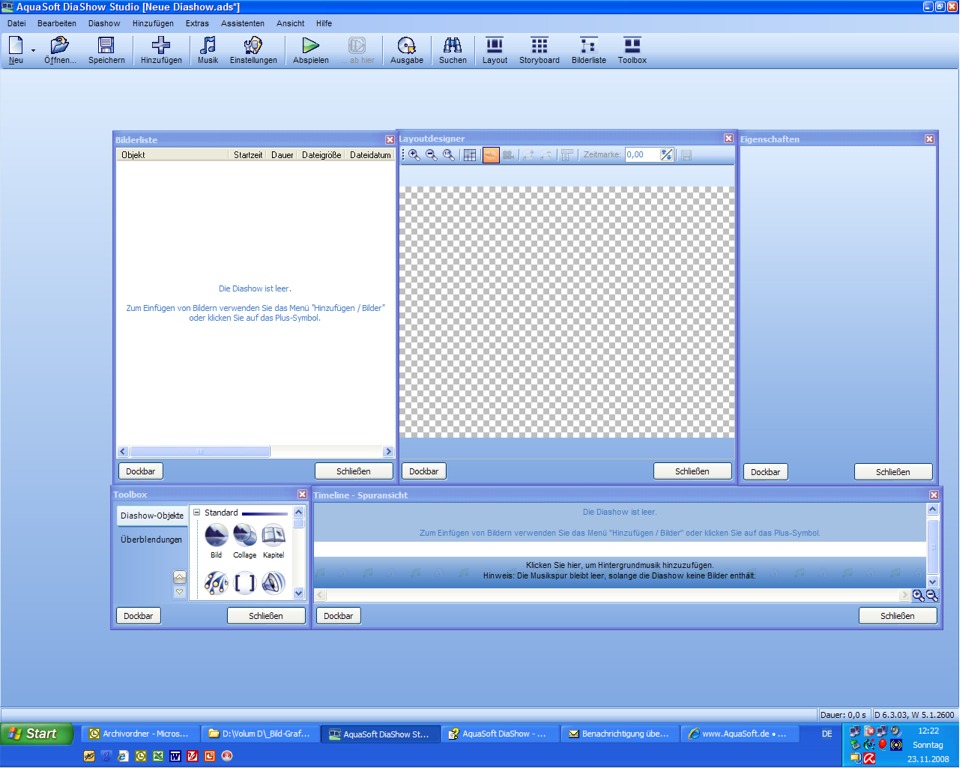Insert a Collage object from Toolbox
Image resolution: width=975 pixels, height=768 pixels.
245,539
